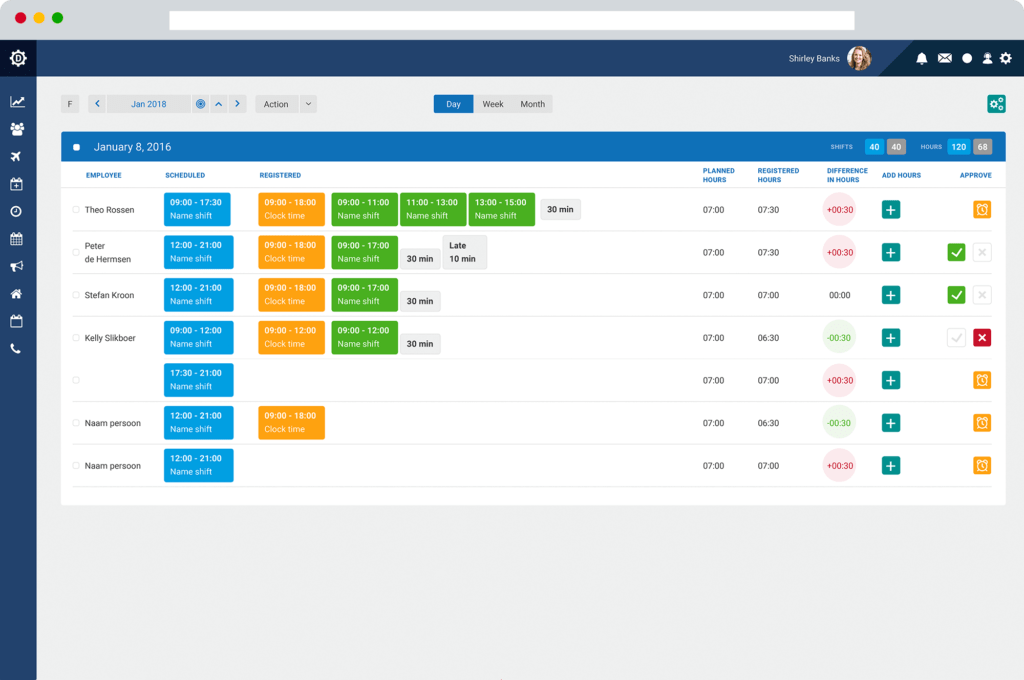Open the phone contact icon
The width and height of the screenshot is (1024, 680).
16,349
